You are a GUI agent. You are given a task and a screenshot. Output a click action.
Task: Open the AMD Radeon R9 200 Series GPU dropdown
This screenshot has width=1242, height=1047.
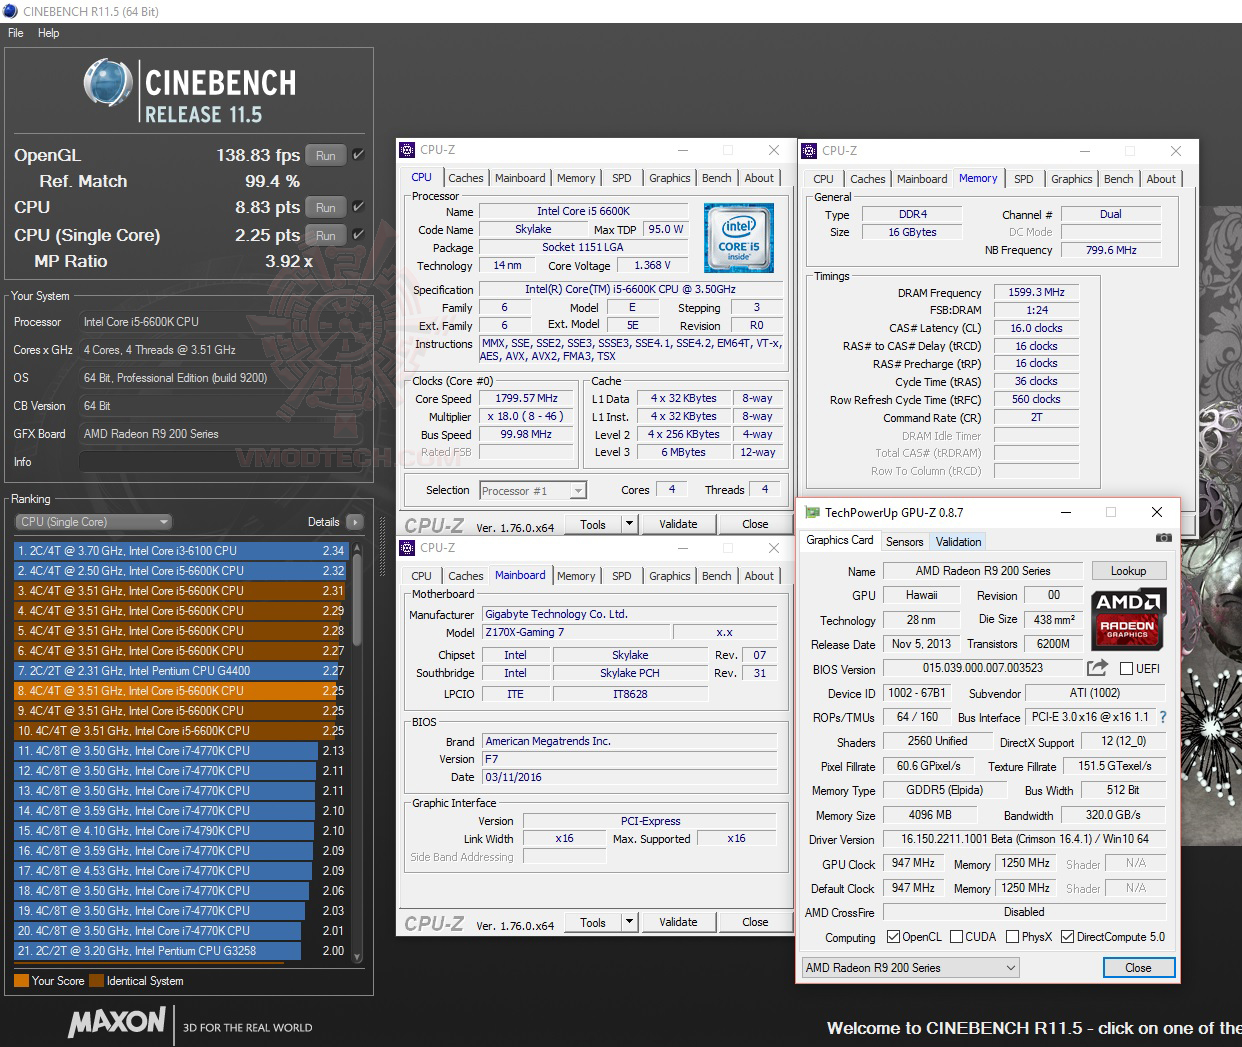pyautogui.click(x=911, y=968)
